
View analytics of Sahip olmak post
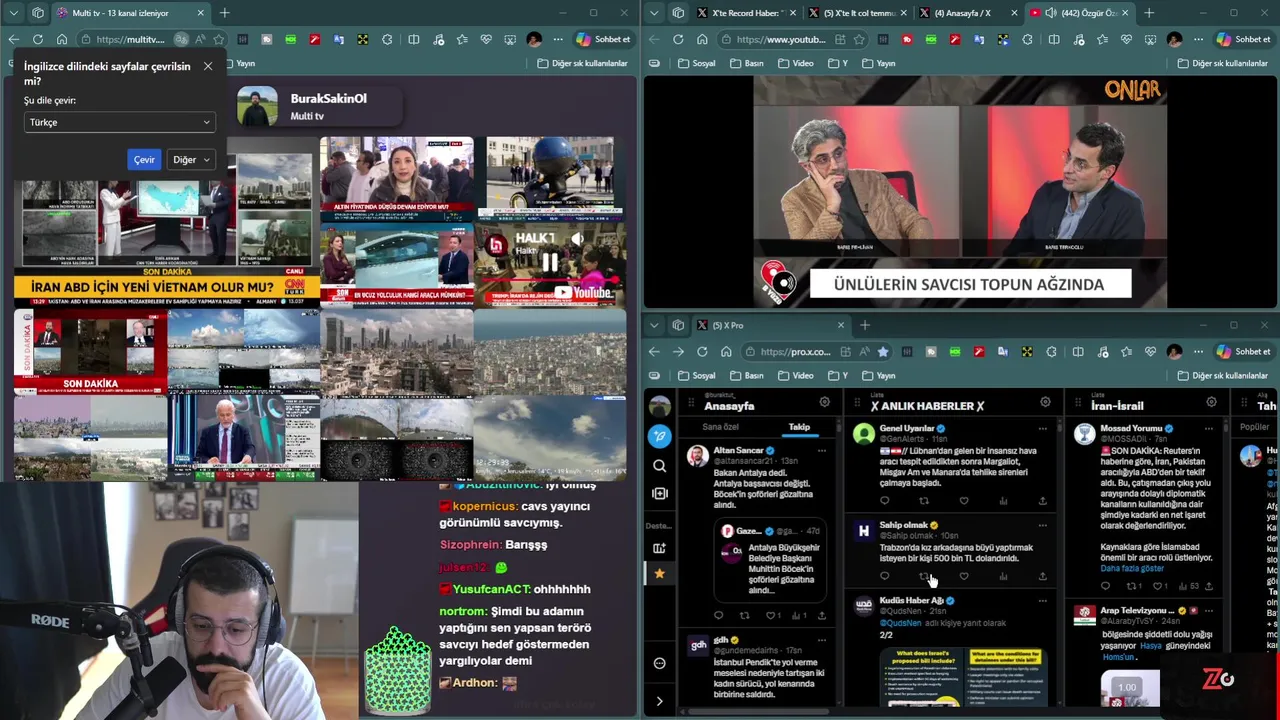point(1003,576)
